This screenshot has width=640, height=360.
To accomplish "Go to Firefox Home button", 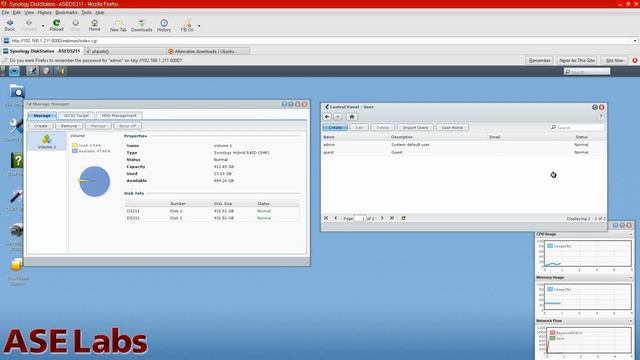I will pyautogui.click(x=94, y=25).
